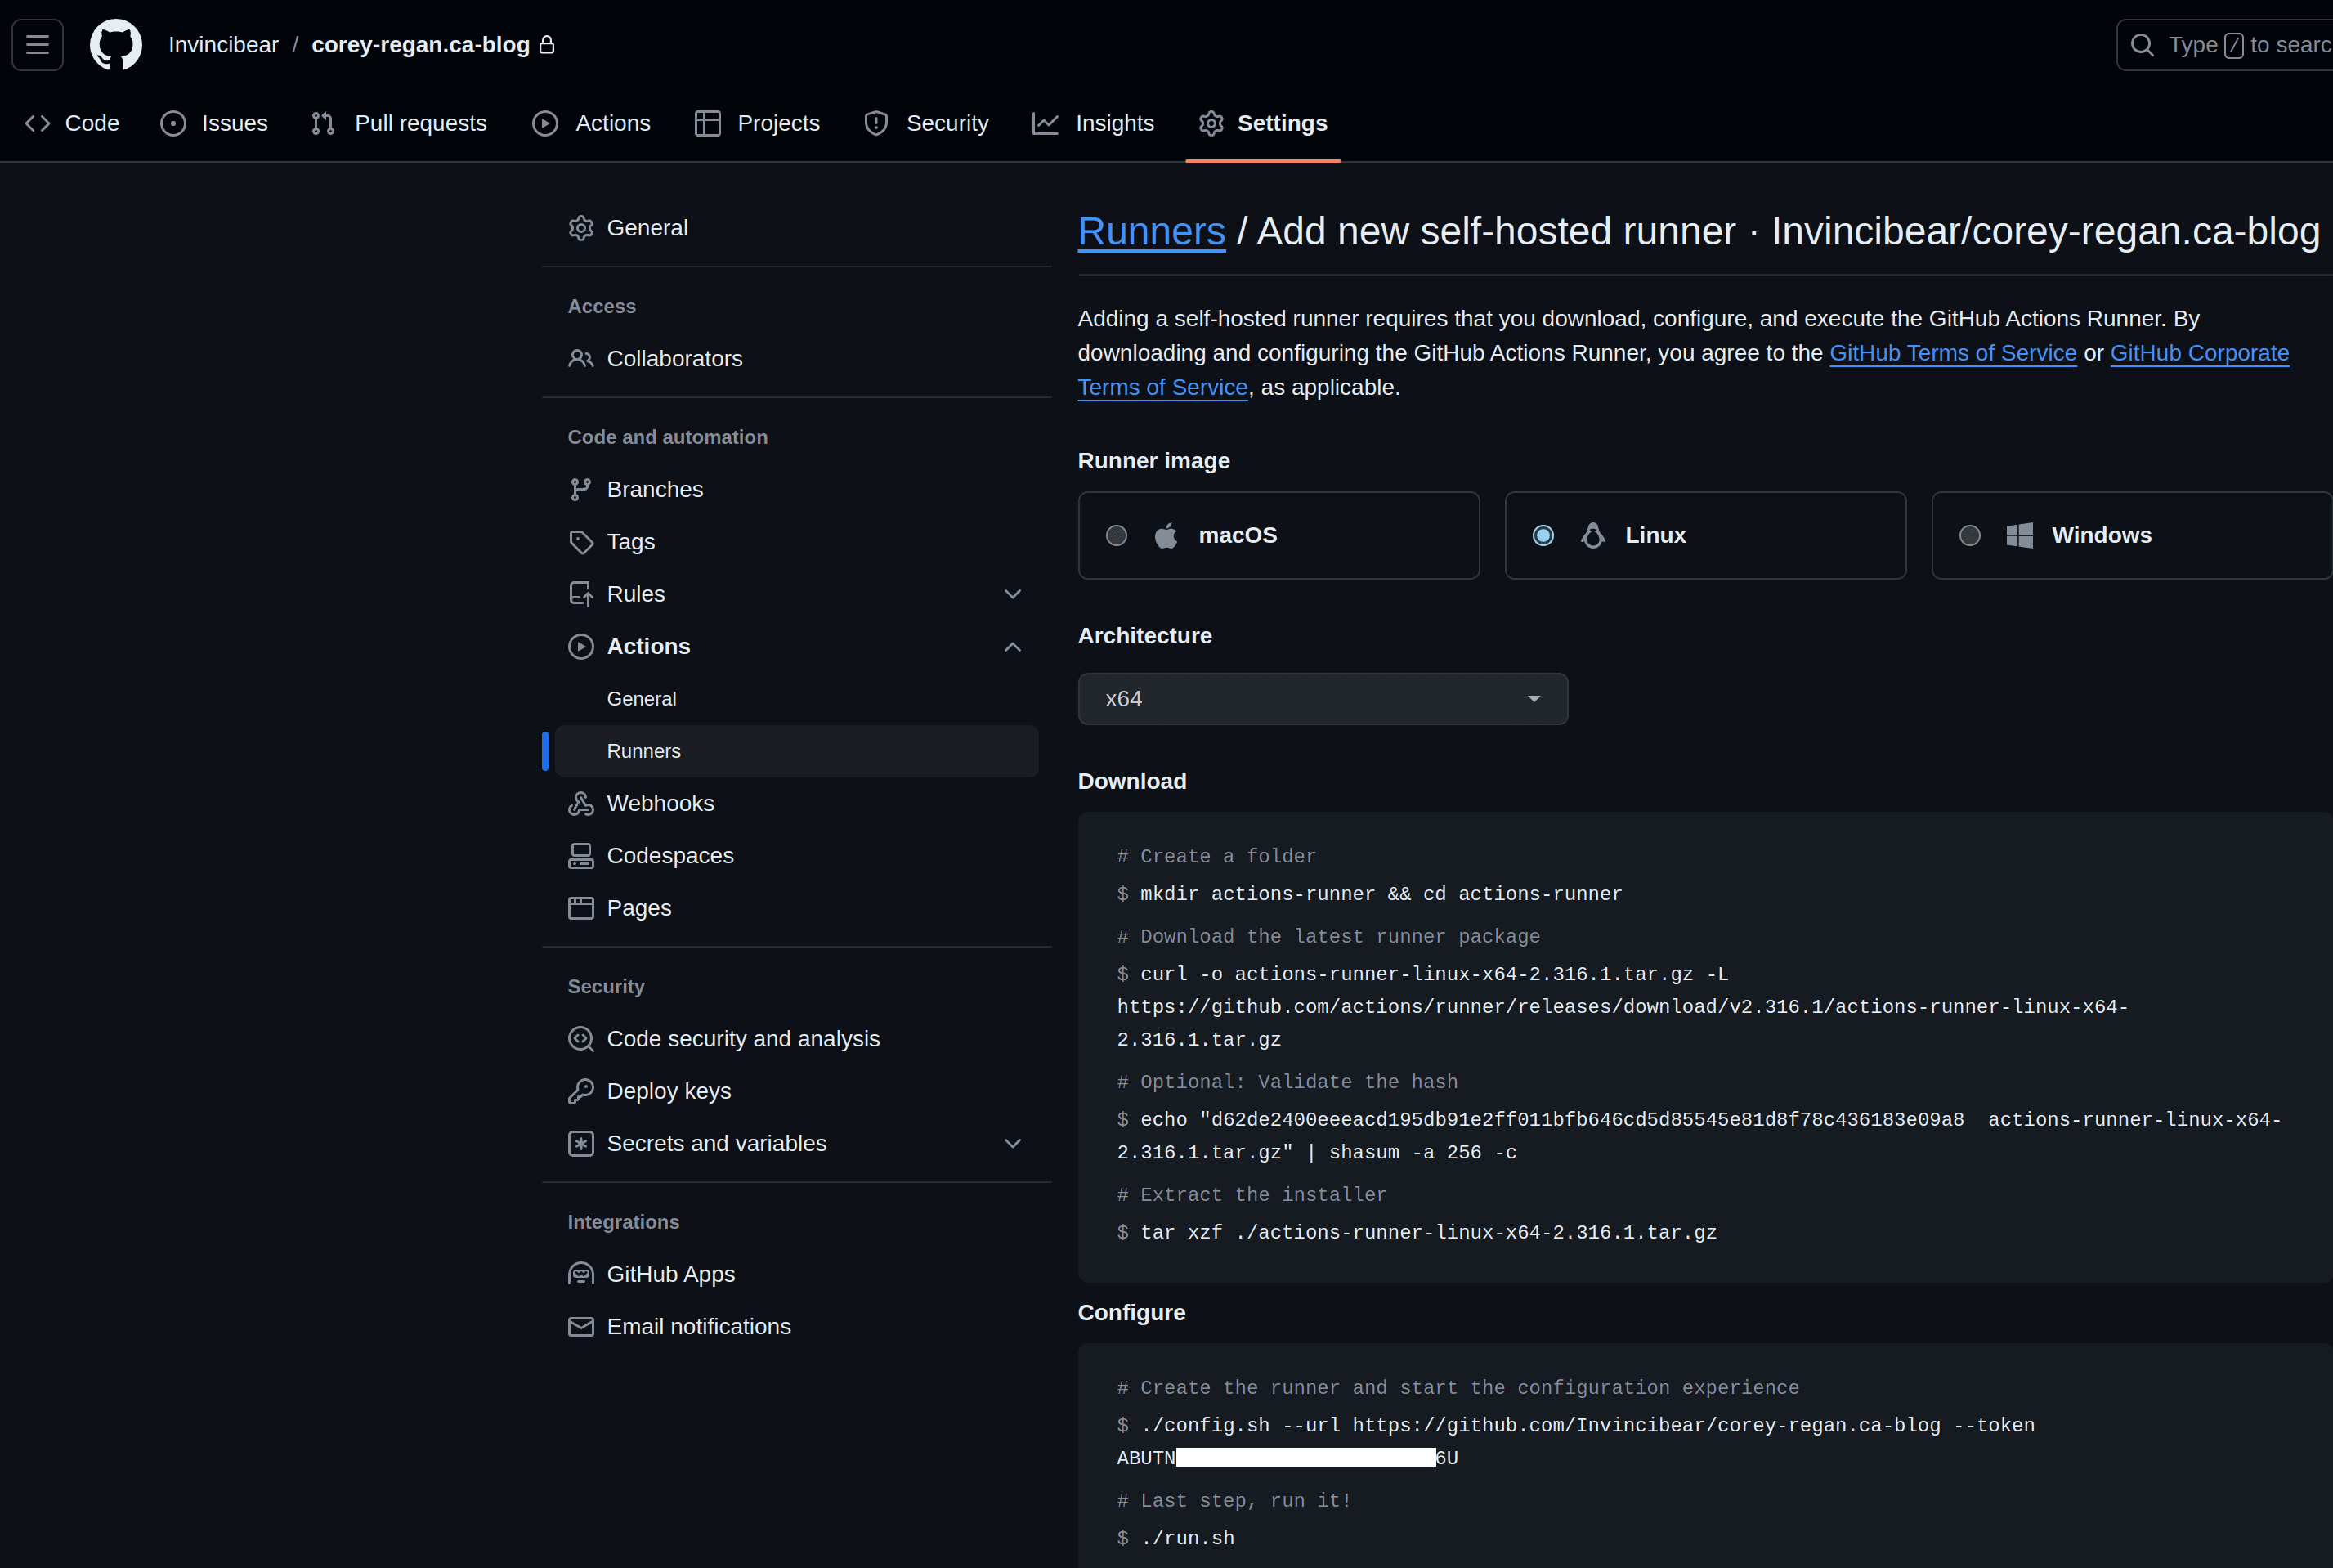Click the Configure section heading
The height and width of the screenshot is (1568, 2333).
1131,1312
